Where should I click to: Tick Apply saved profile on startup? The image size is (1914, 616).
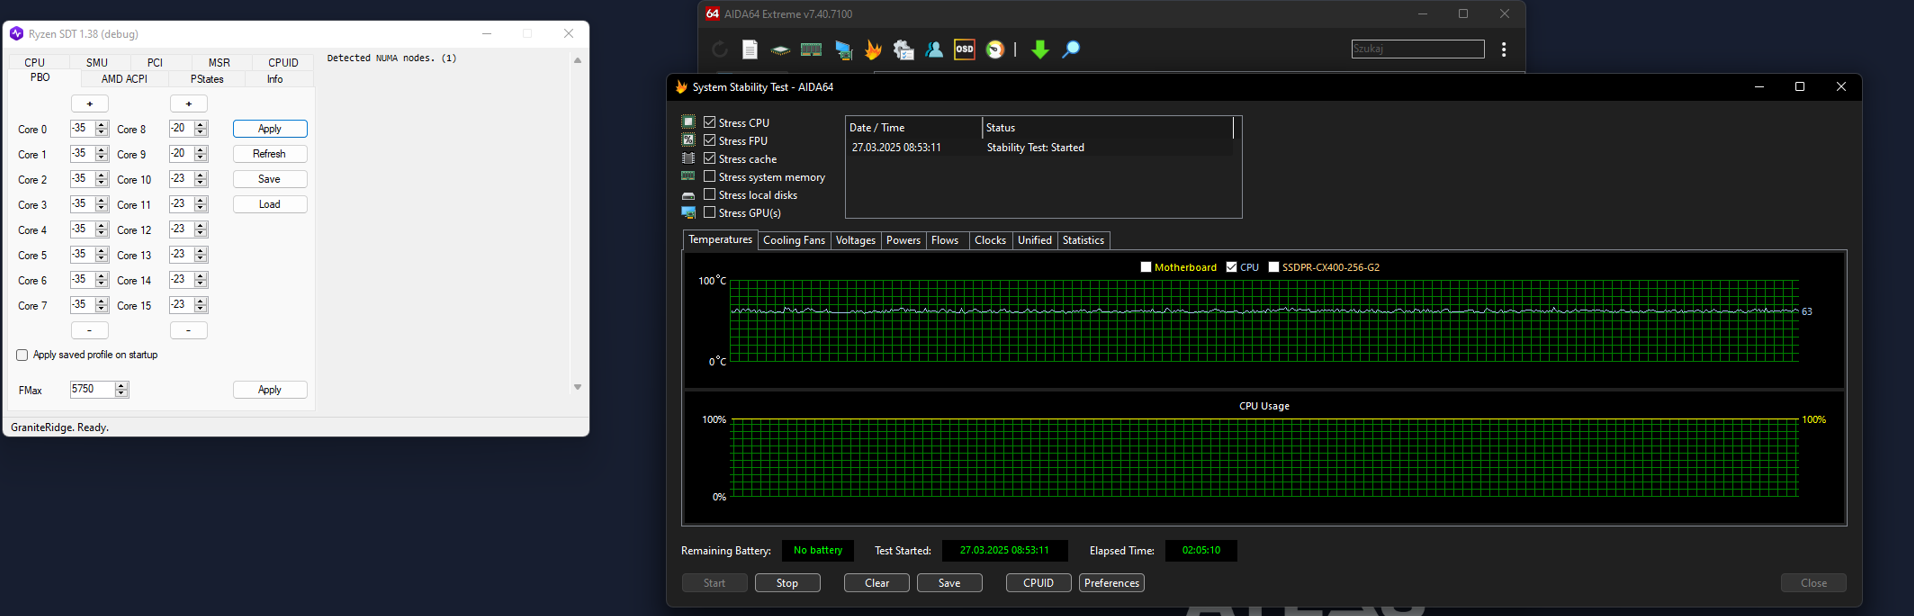[22, 355]
